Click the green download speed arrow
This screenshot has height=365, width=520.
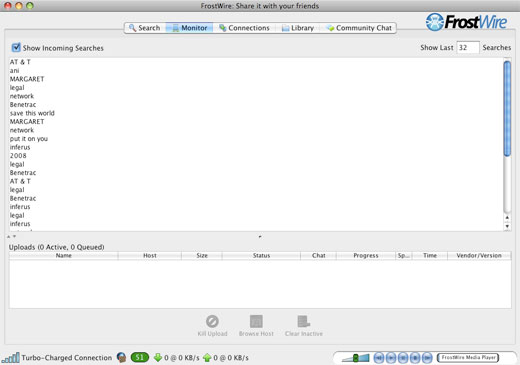pos(158,358)
